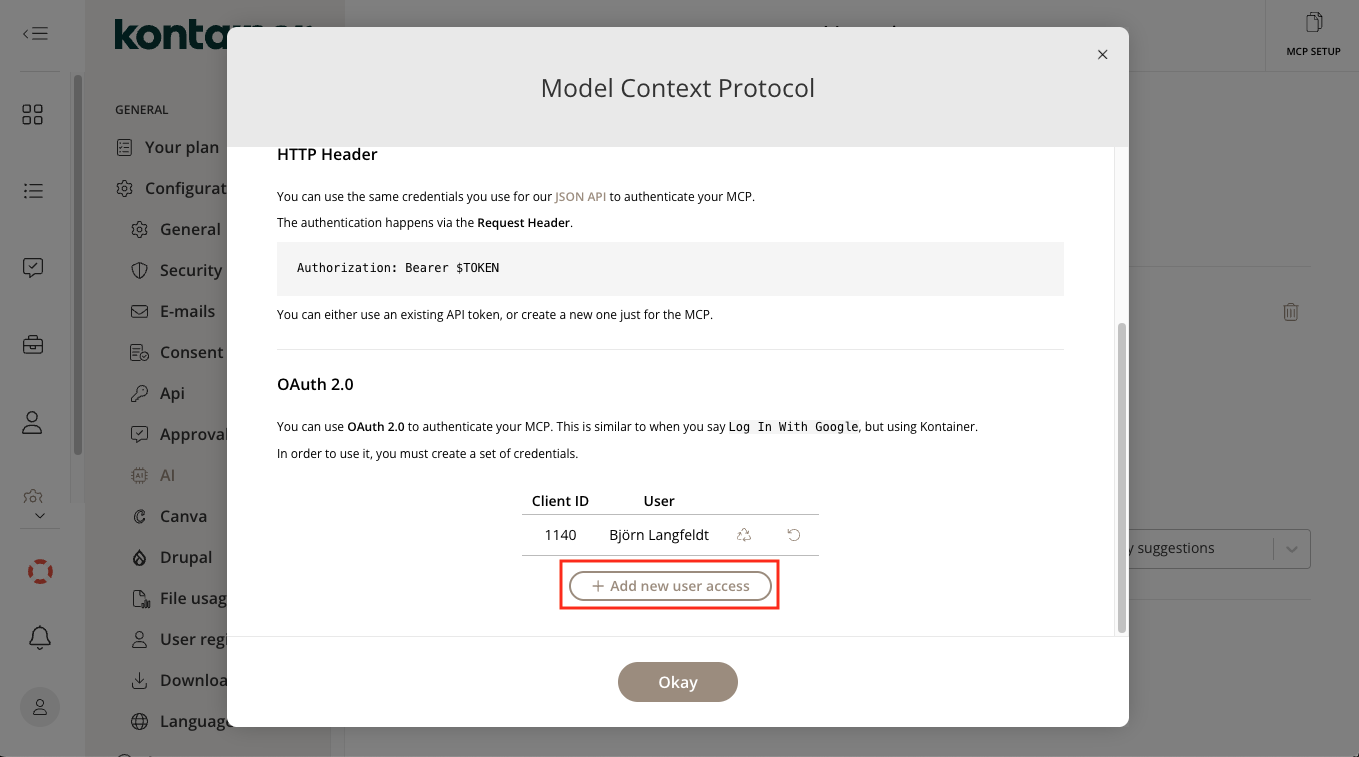
Task: Open the Security settings menu item
Action: [190, 270]
